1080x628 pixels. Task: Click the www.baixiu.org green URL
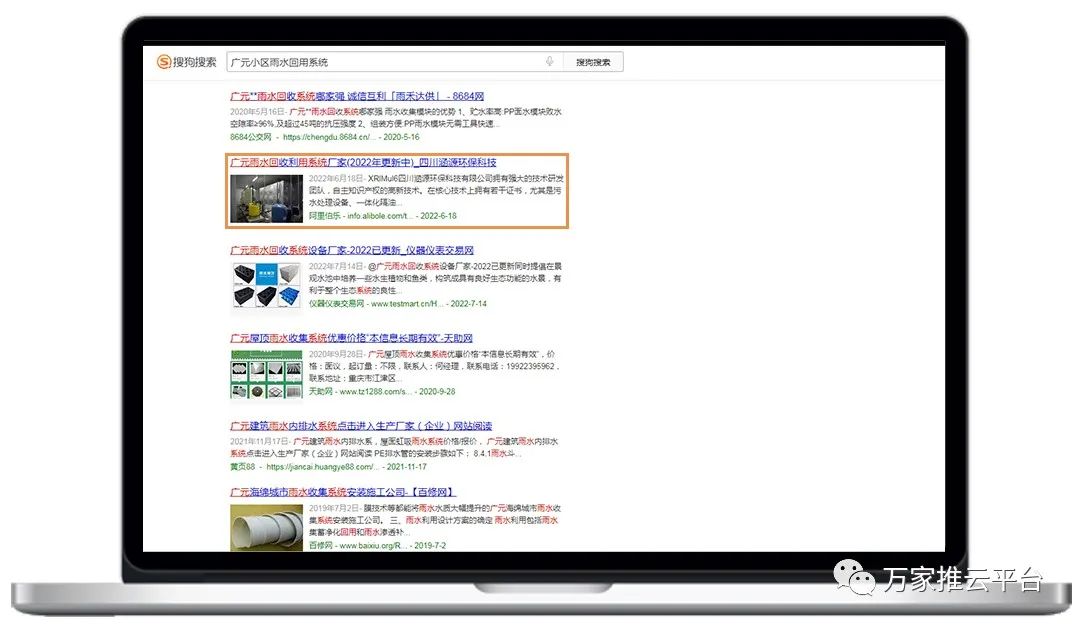click(x=375, y=545)
